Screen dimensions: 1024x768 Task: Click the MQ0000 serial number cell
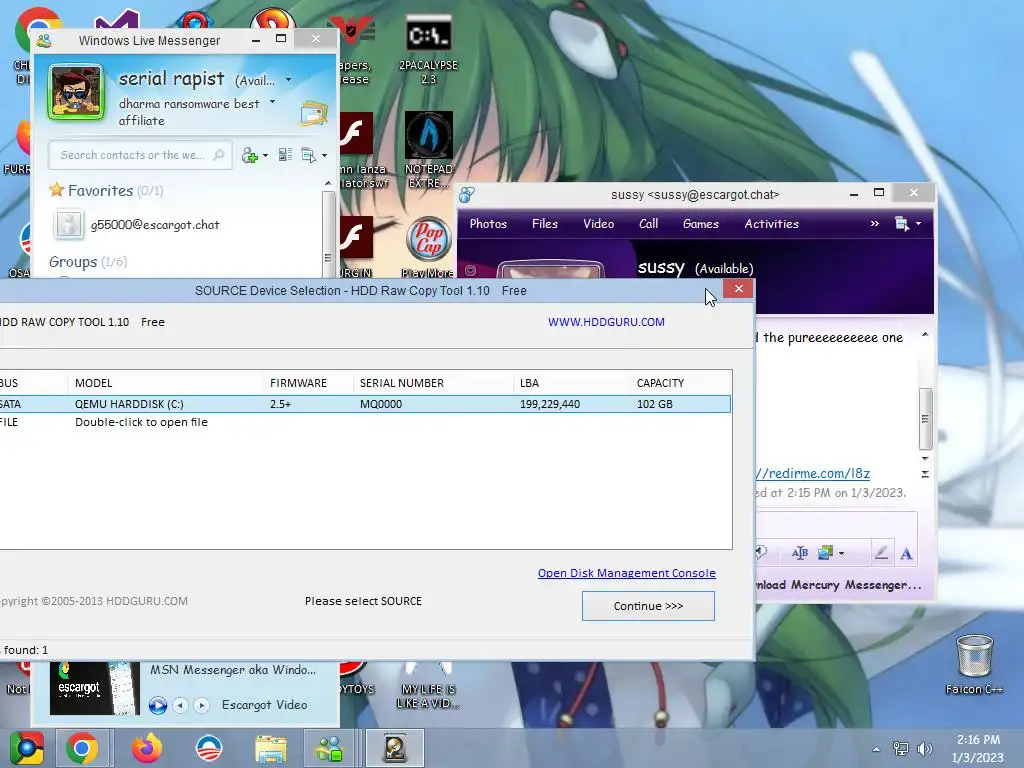click(381, 404)
